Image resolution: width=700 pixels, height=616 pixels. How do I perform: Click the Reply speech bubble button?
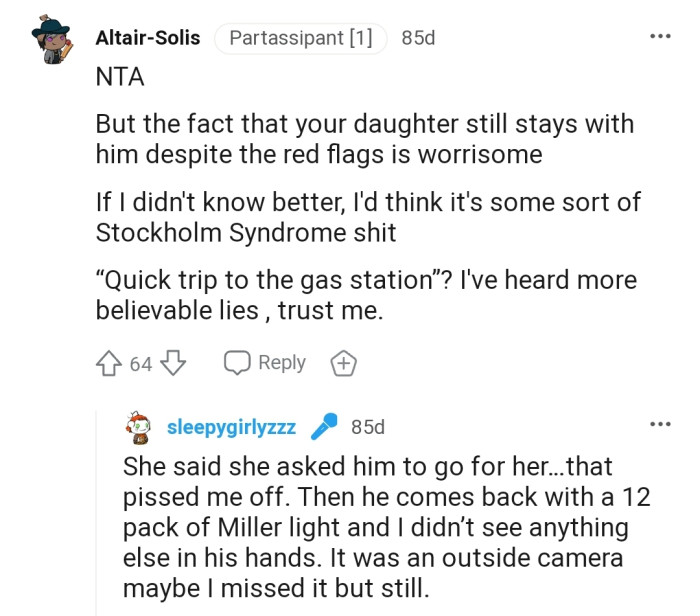(265, 363)
